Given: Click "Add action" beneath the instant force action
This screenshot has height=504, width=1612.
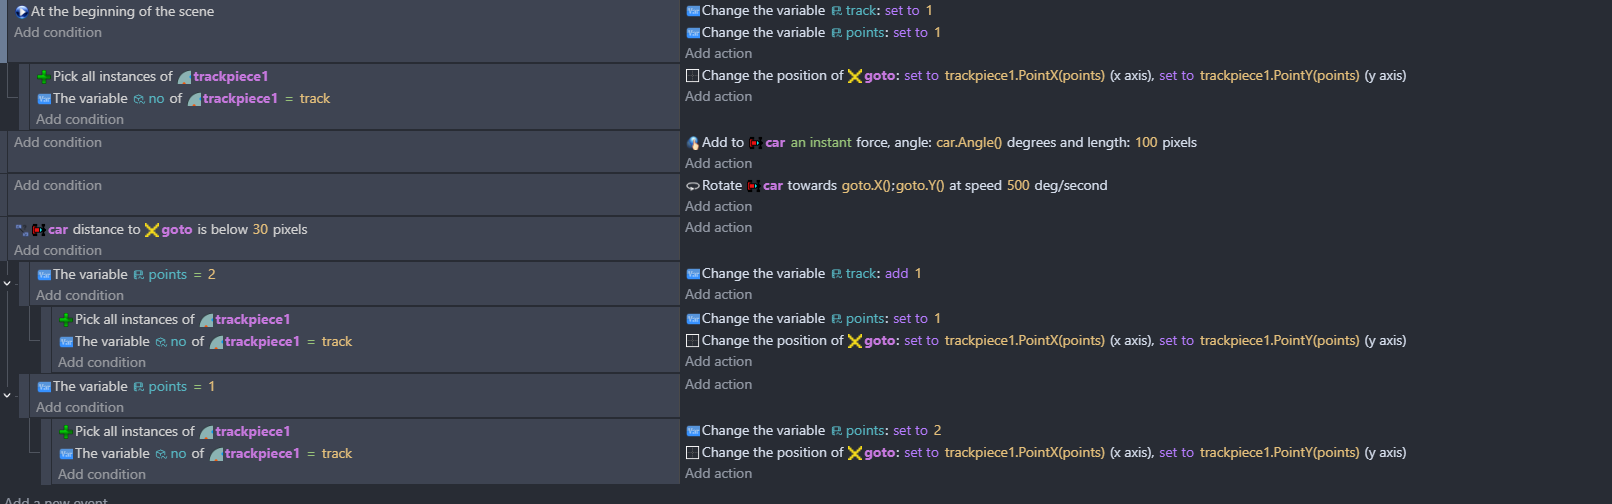Looking at the screenshot, I should 718,164.
